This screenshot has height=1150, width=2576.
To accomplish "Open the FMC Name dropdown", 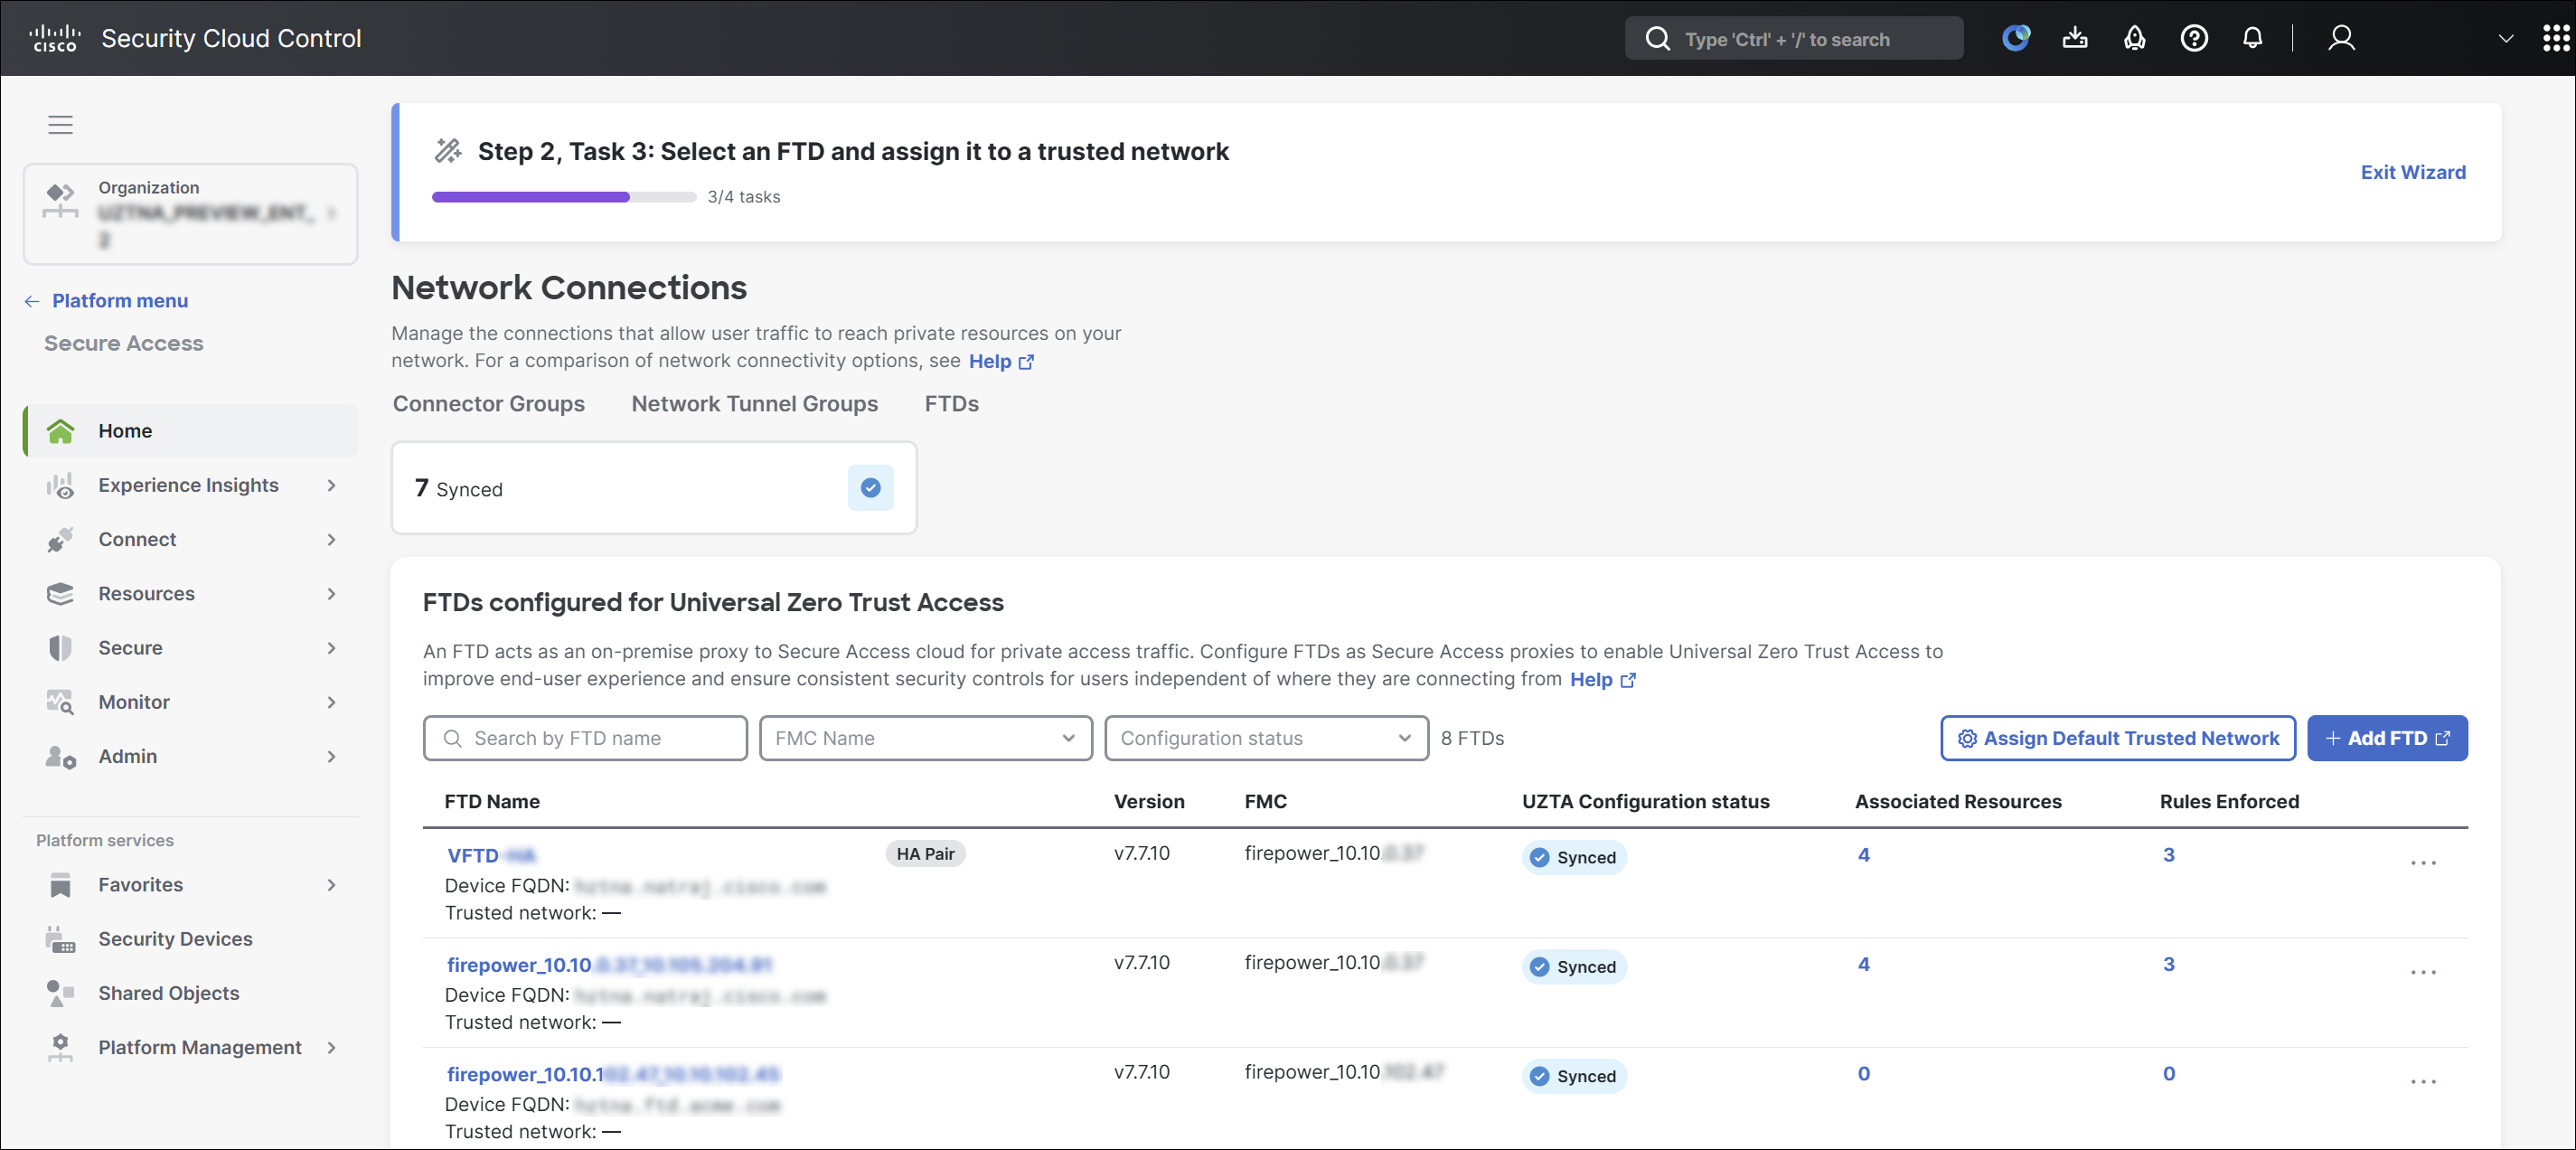I will (x=925, y=738).
